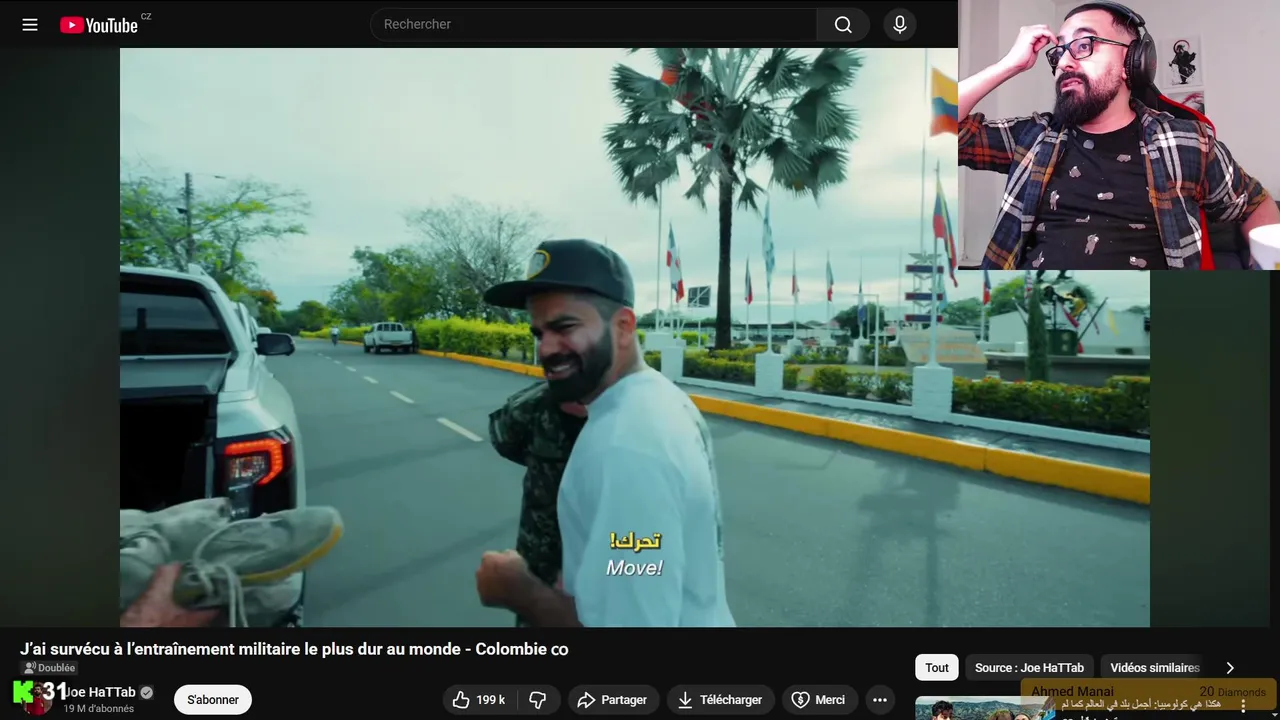This screenshot has height=720, width=1280.
Task: Click the webcam overlay of the streamer
Action: click(1119, 135)
